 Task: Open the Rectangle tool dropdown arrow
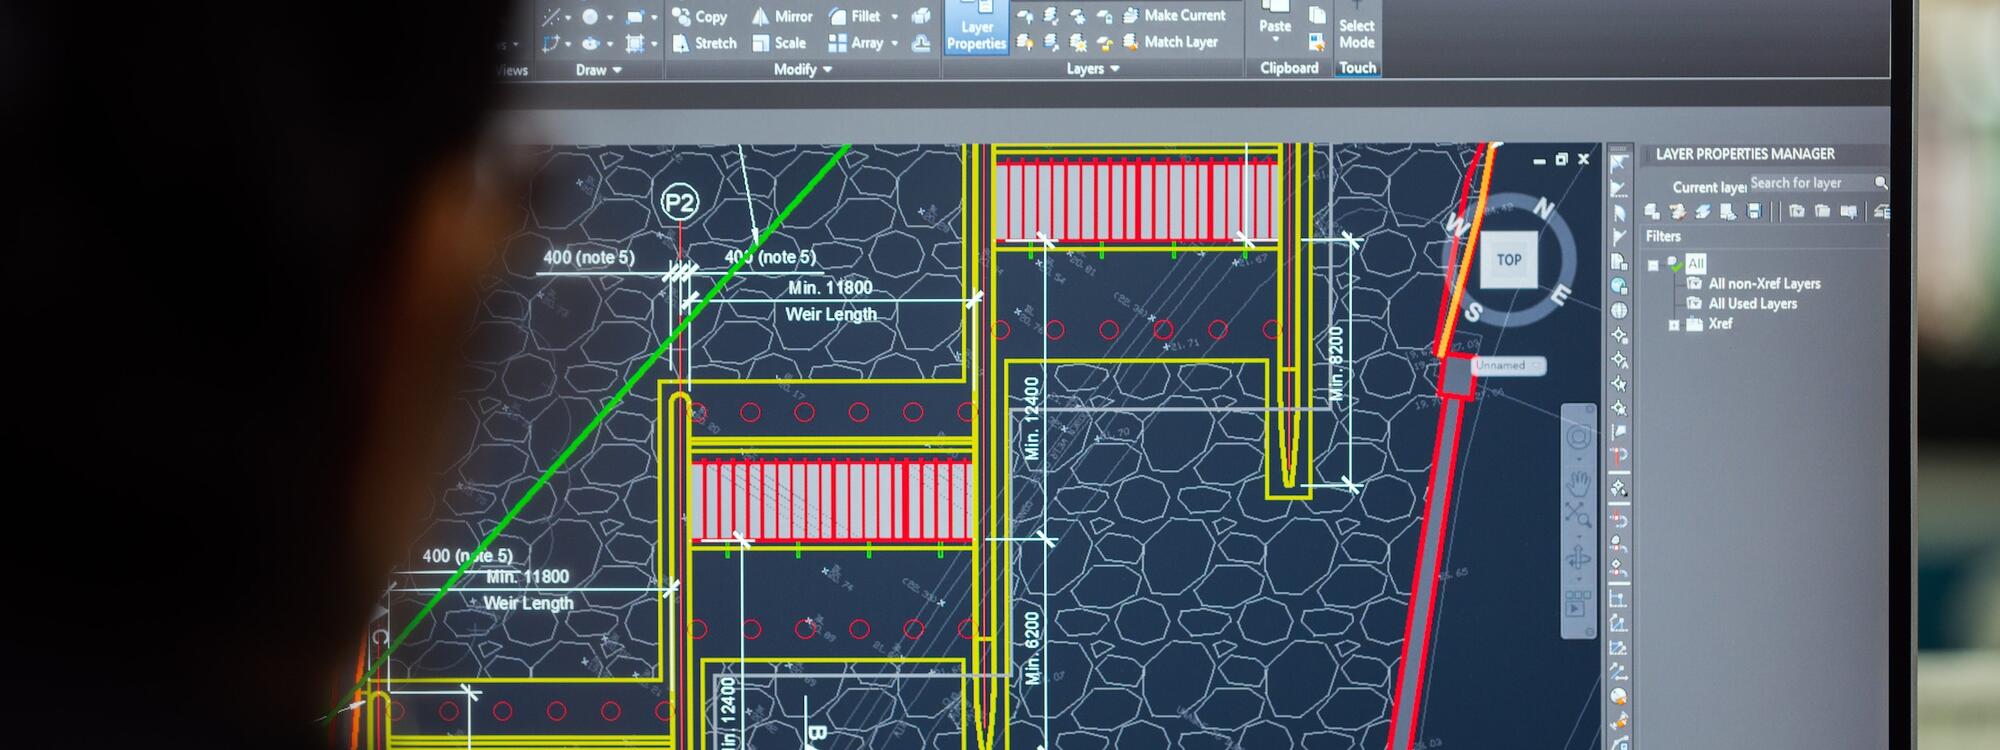point(654,18)
